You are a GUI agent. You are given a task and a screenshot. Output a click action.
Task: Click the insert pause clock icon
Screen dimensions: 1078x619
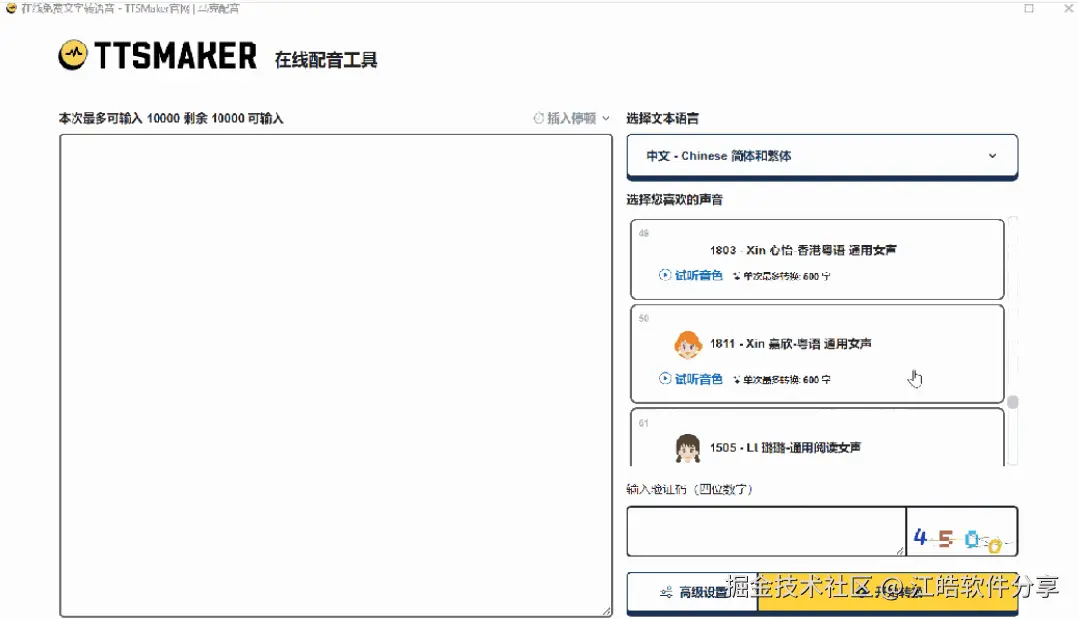[539, 118]
